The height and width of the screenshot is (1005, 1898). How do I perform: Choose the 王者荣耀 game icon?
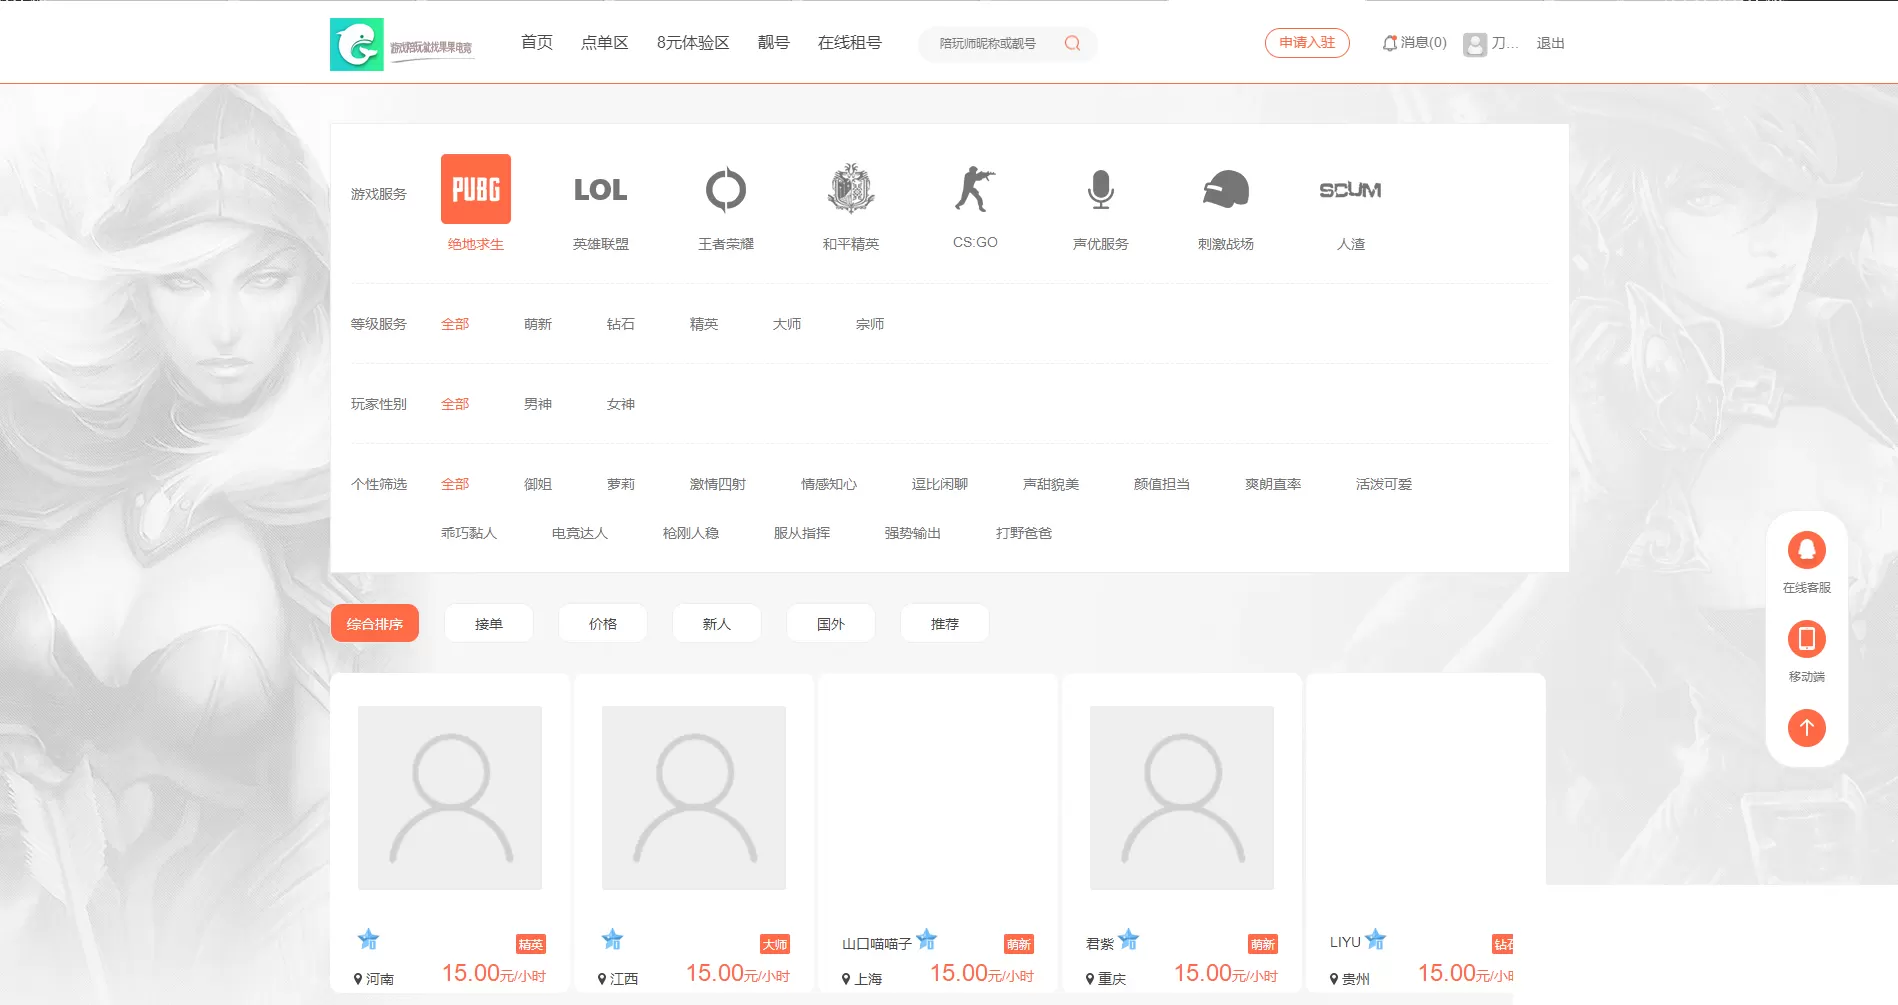[x=726, y=189]
